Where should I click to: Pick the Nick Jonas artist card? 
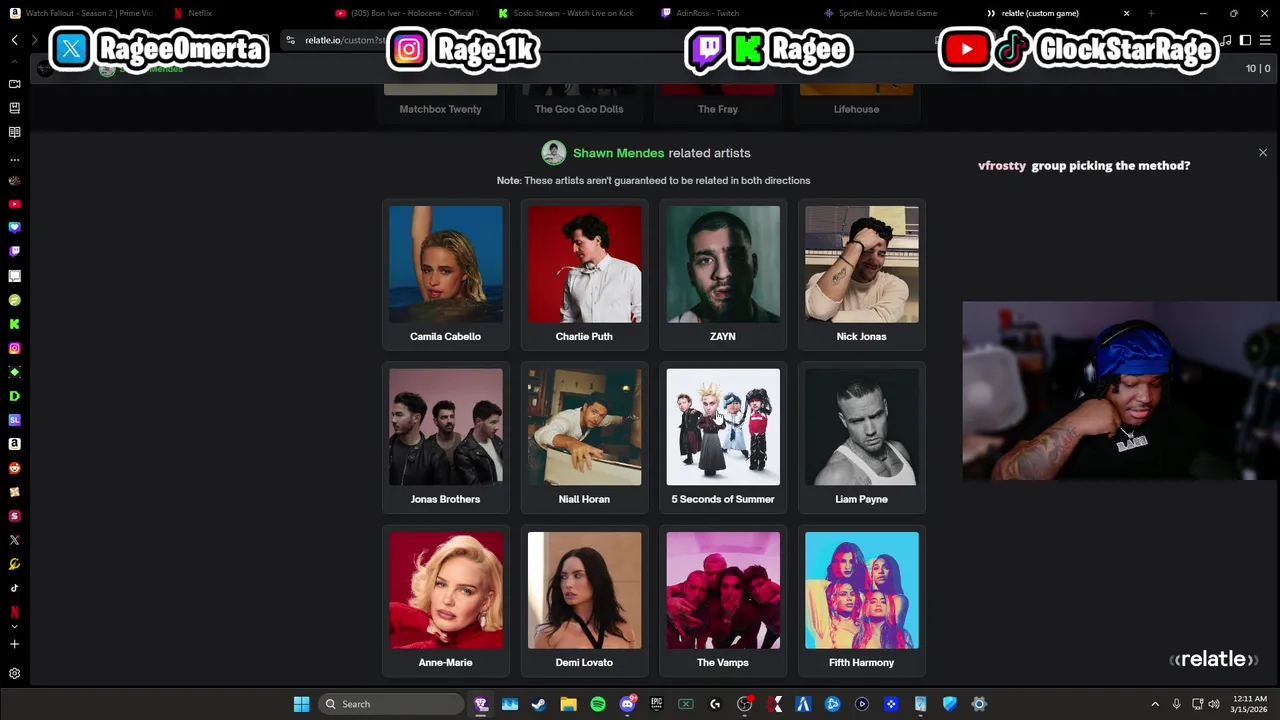pos(861,274)
